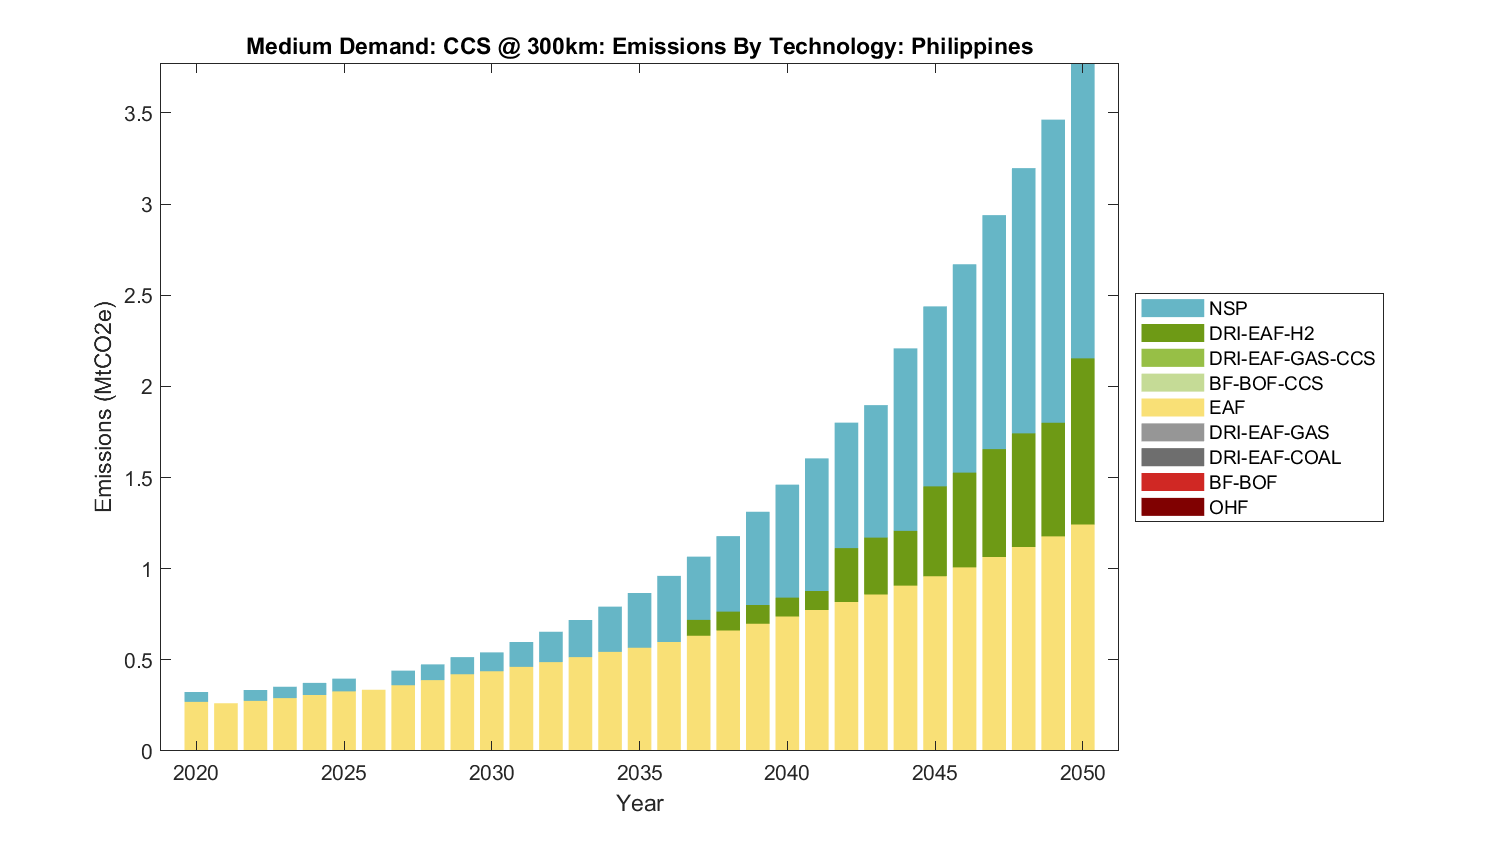Click the dark red OHF legend swatch

1172,507
